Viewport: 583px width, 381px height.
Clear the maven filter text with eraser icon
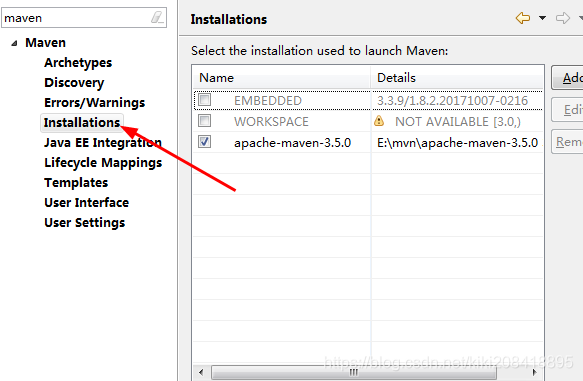tap(157, 17)
